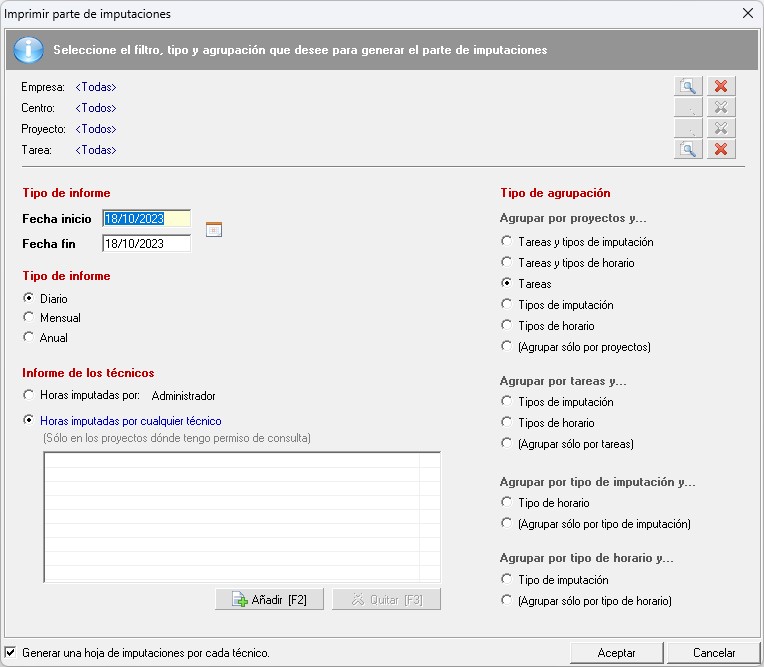Toggle Generar una hoja por cada técnico
Image resolution: width=764 pixels, height=667 pixels.
tap(11, 652)
